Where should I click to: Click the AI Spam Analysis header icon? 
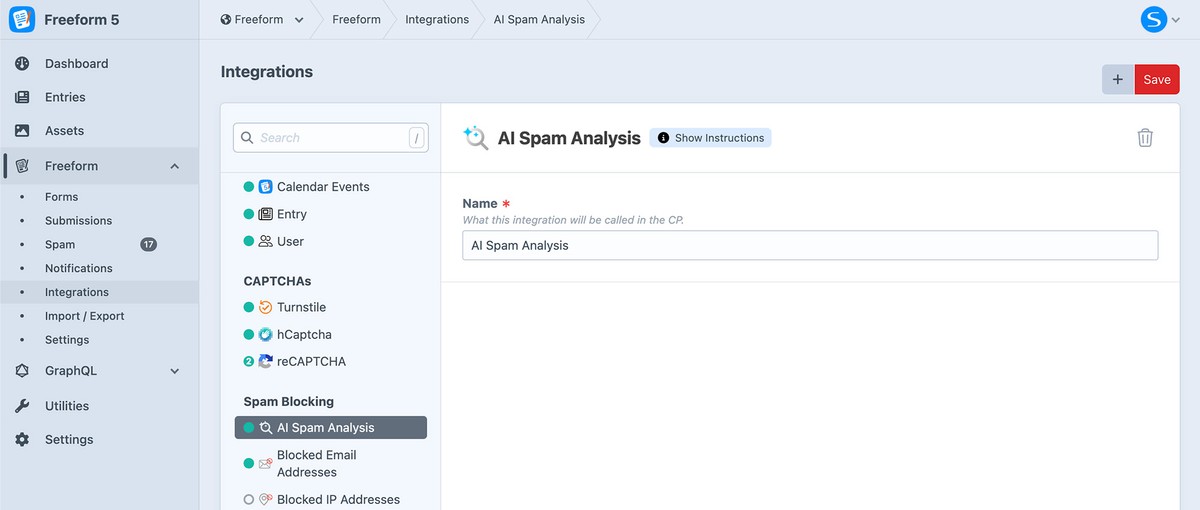coord(476,138)
